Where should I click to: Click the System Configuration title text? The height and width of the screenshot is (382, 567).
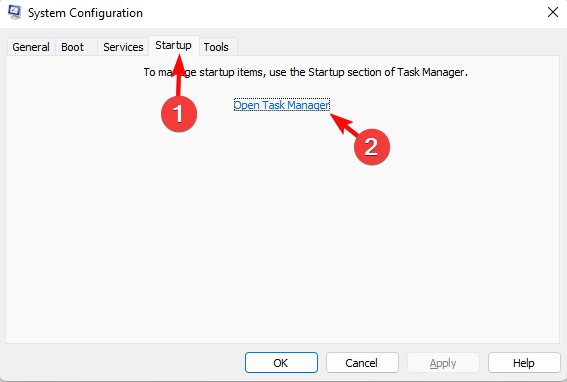pyautogui.click(x=85, y=13)
